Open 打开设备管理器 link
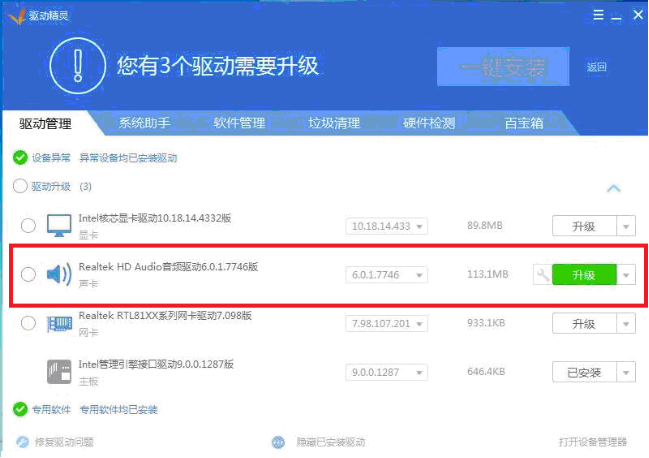This screenshot has width=649, height=458. tap(593, 442)
